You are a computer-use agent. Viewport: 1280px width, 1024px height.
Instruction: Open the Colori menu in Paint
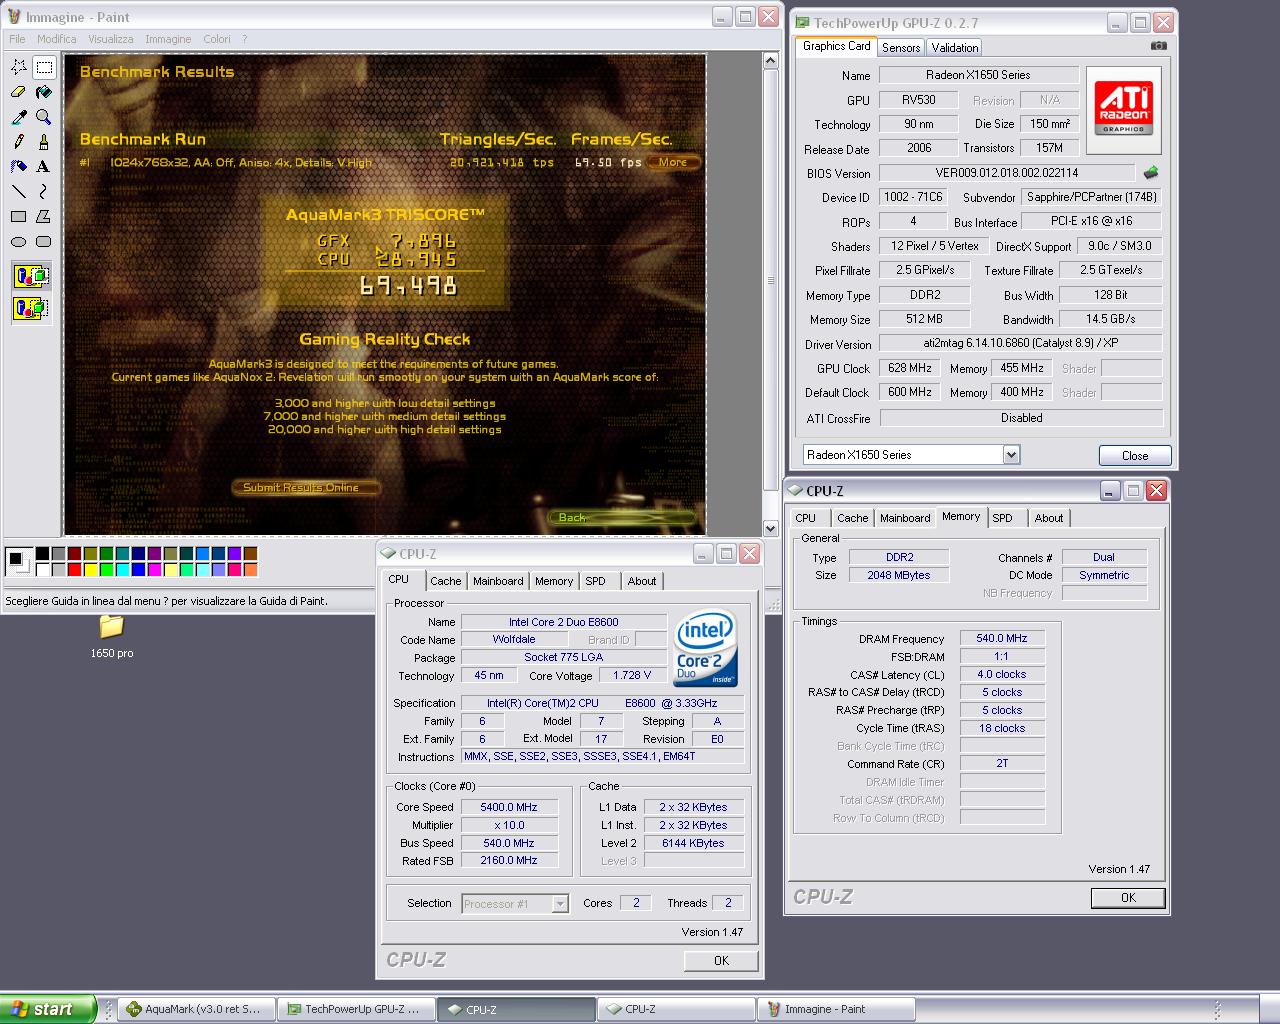coord(217,39)
